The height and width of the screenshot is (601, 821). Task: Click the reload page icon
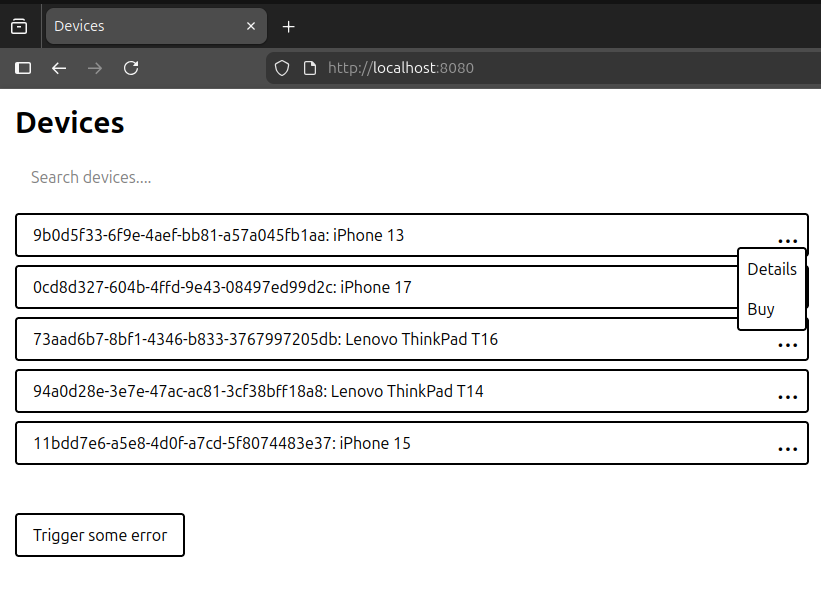131,68
